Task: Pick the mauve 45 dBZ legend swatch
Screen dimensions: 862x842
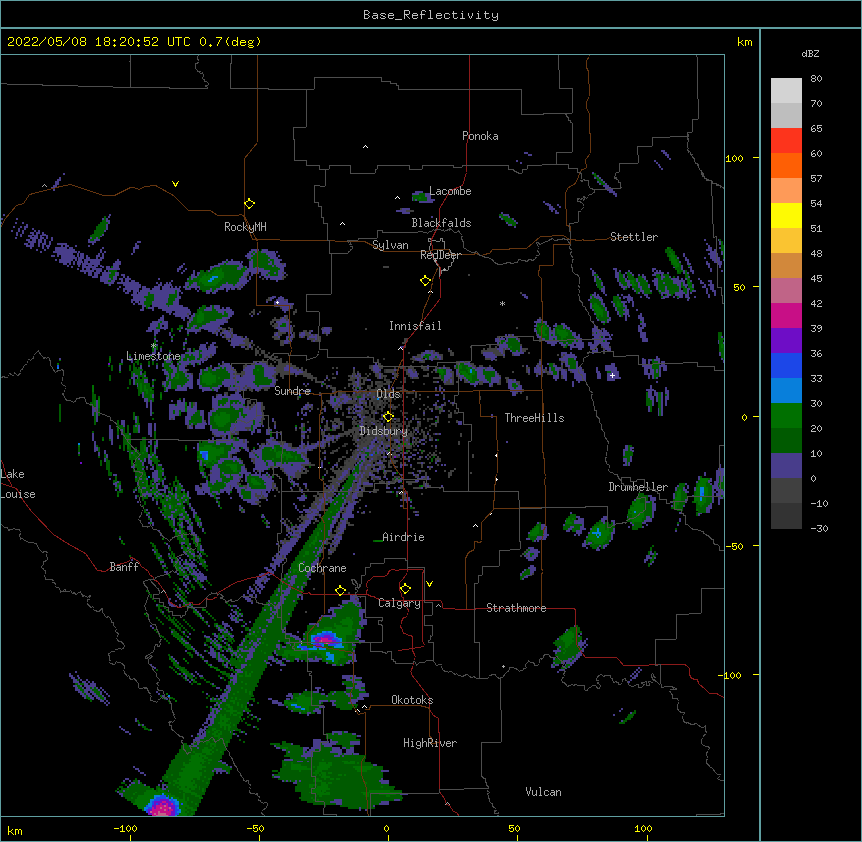Action: 786,291
